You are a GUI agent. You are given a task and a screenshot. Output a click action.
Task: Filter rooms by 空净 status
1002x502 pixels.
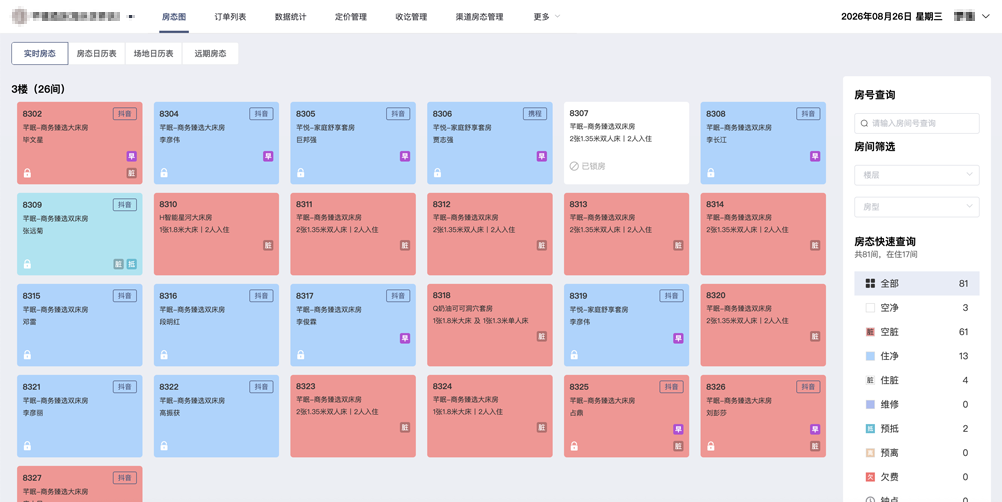coord(916,308)
